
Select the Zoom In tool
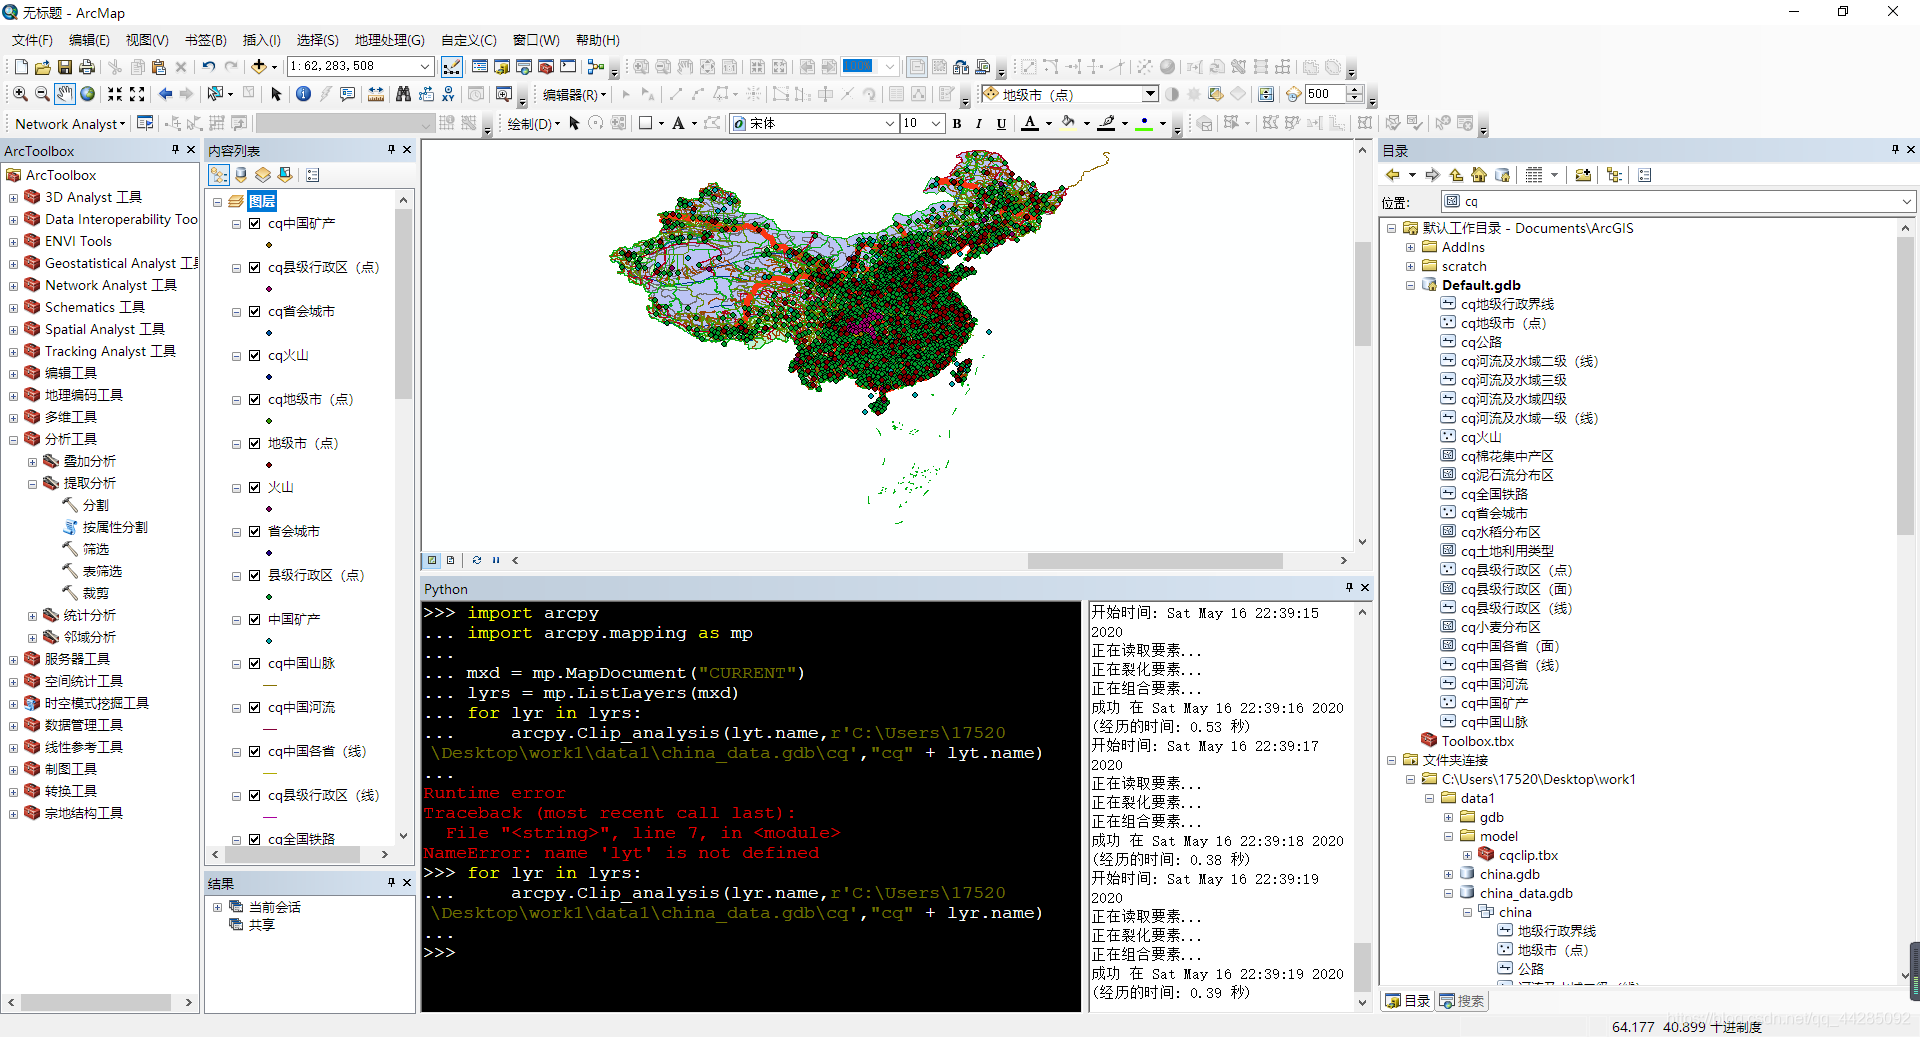[20, 94]
